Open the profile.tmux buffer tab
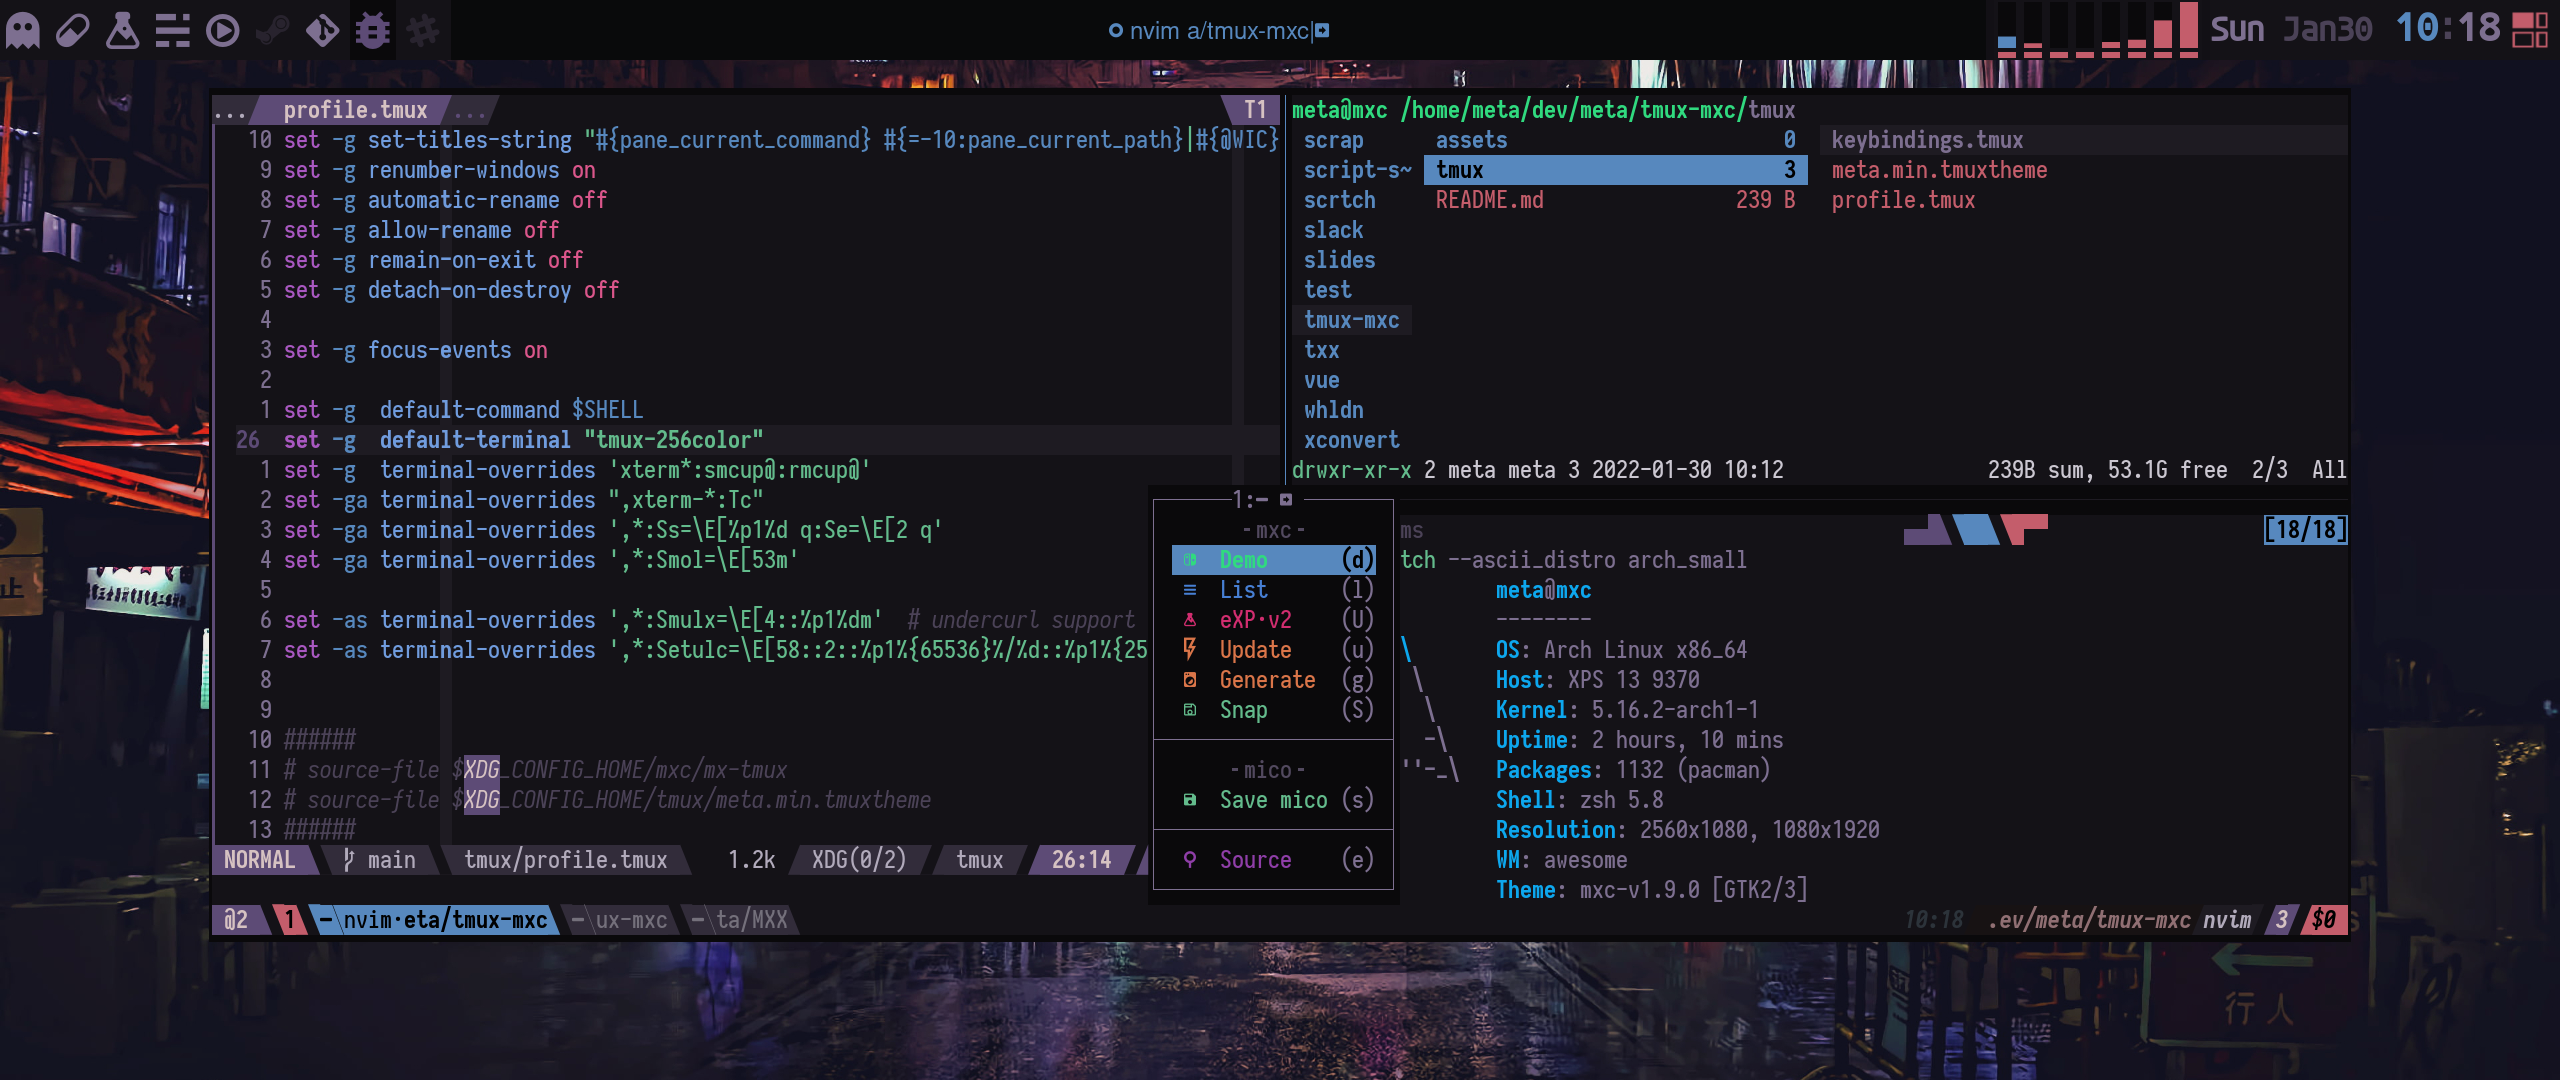Viewport: 2560px width, 1080px height. (354, 110)
